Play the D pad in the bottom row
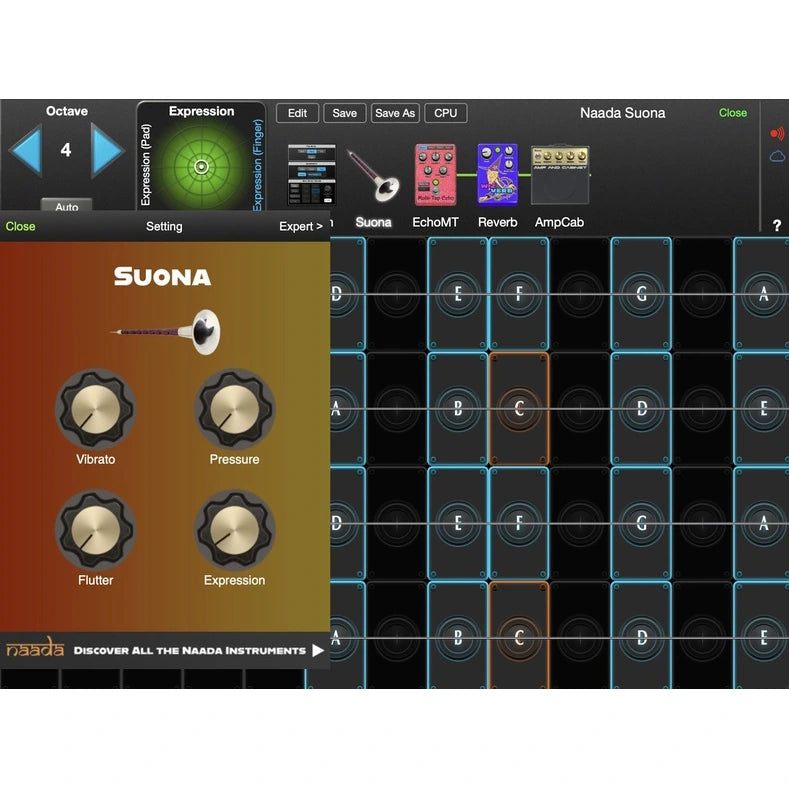The image size is (789, 789). [641, 636]
